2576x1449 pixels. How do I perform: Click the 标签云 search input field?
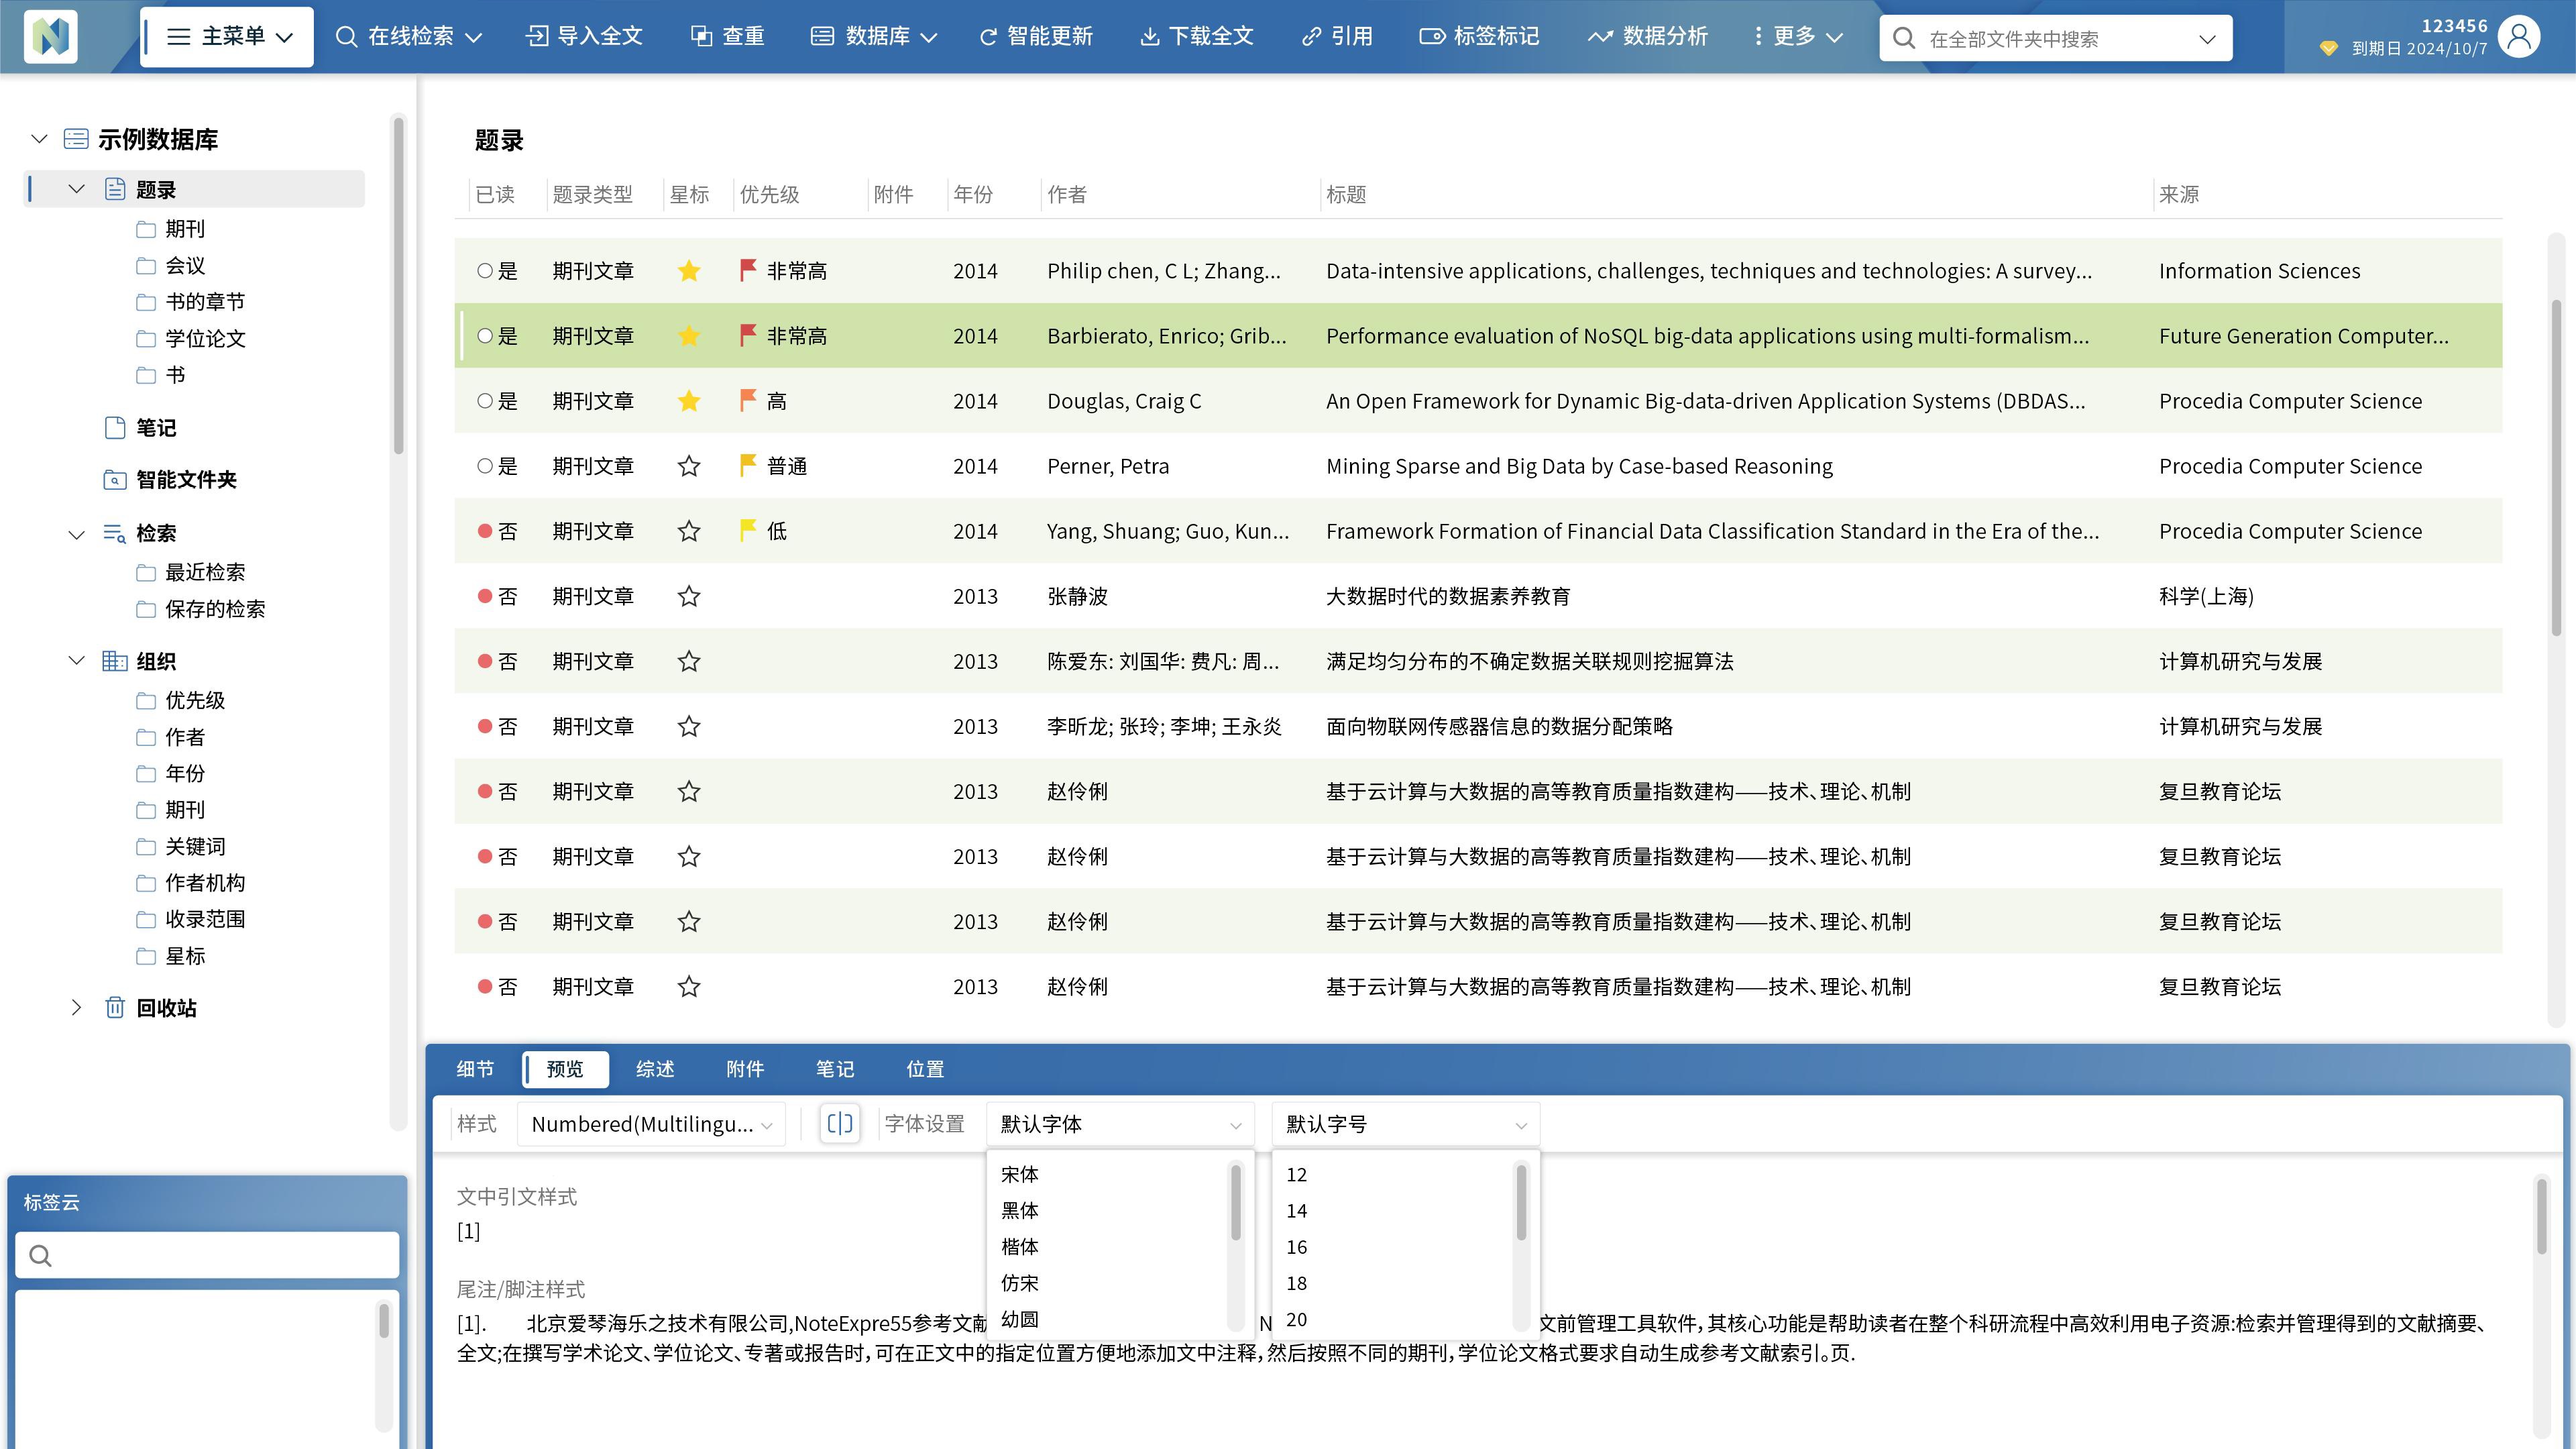pos(220,1255)
